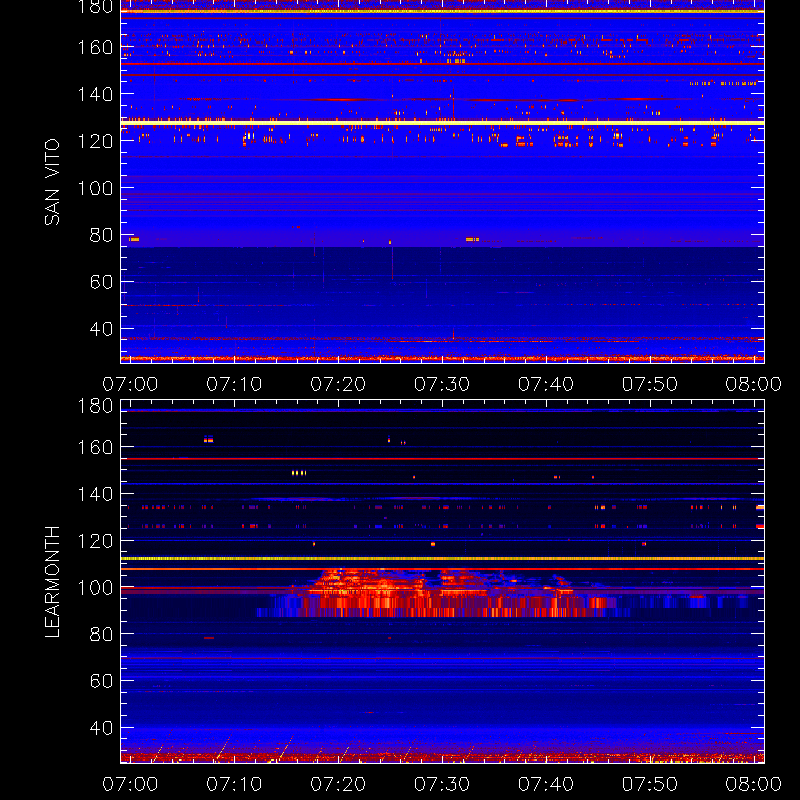The image size is (800, 800).
Task: Click the red burst emission in Learmonth spectrogram
Action: (439, 593)
